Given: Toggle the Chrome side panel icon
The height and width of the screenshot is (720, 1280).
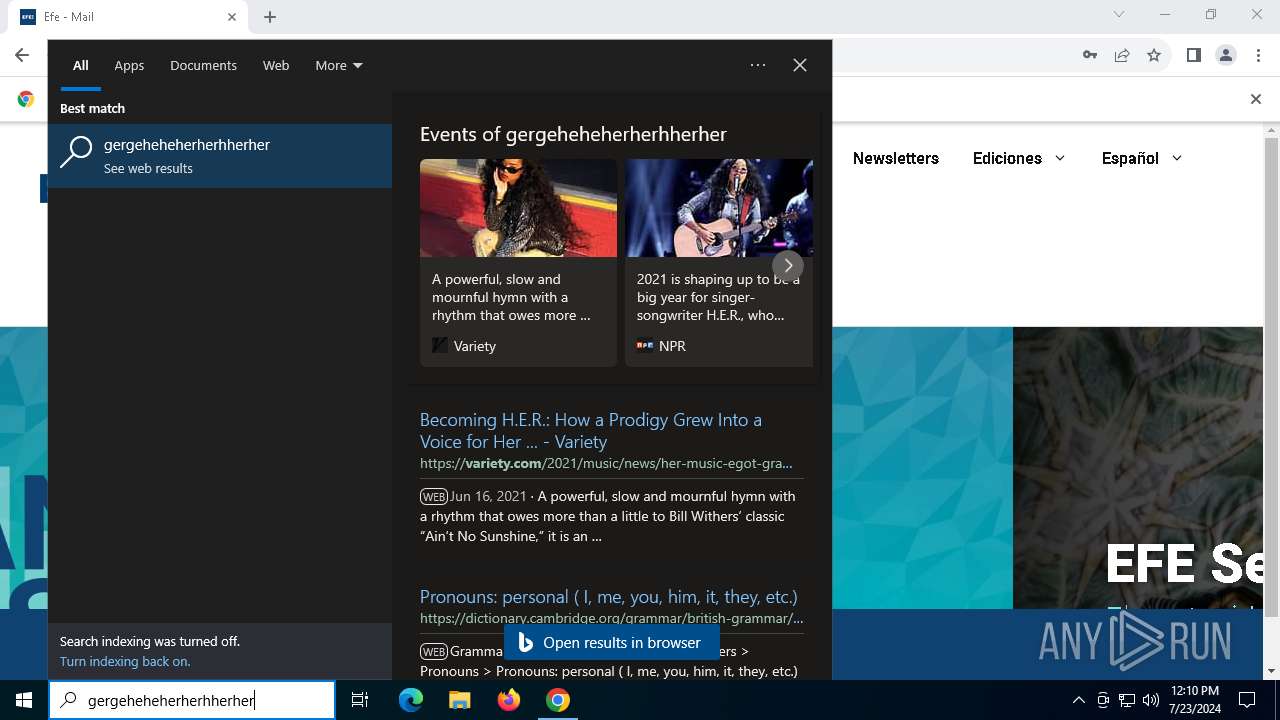Looking at the screenshot, I should 1193,55.
